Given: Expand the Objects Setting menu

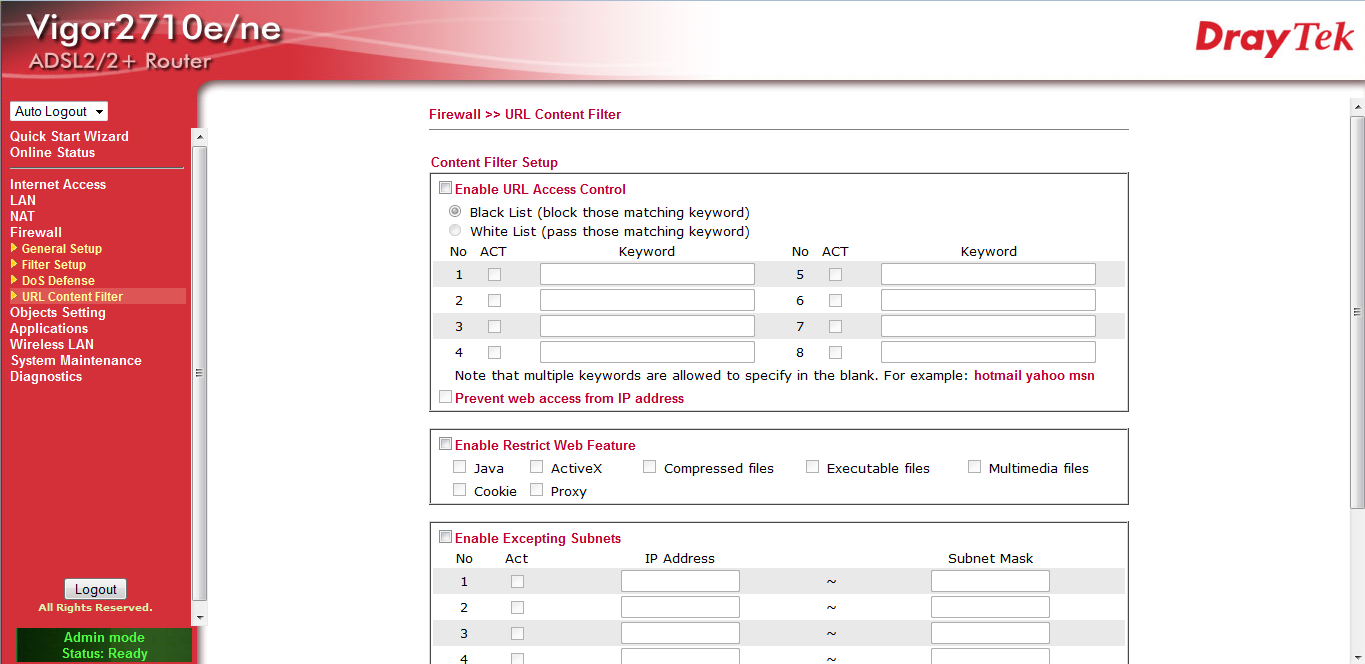Looking at the screenshot, I should coord(57,312).
